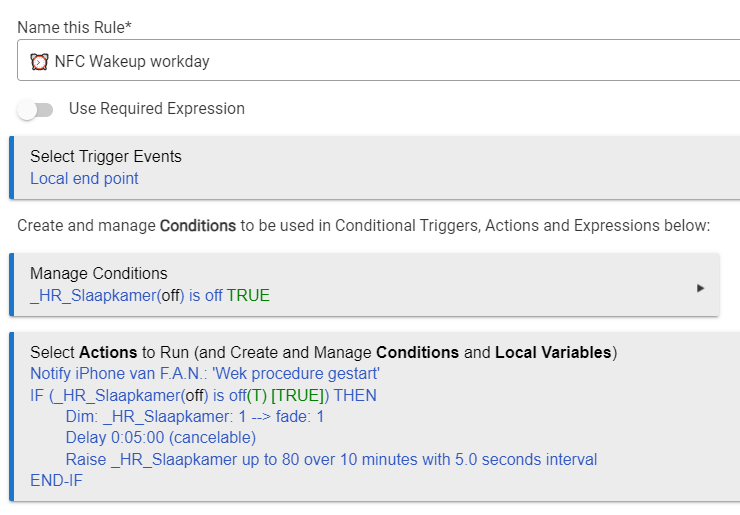Click the [TRUE] indicator in the IF statement

[x=298, y=395]
